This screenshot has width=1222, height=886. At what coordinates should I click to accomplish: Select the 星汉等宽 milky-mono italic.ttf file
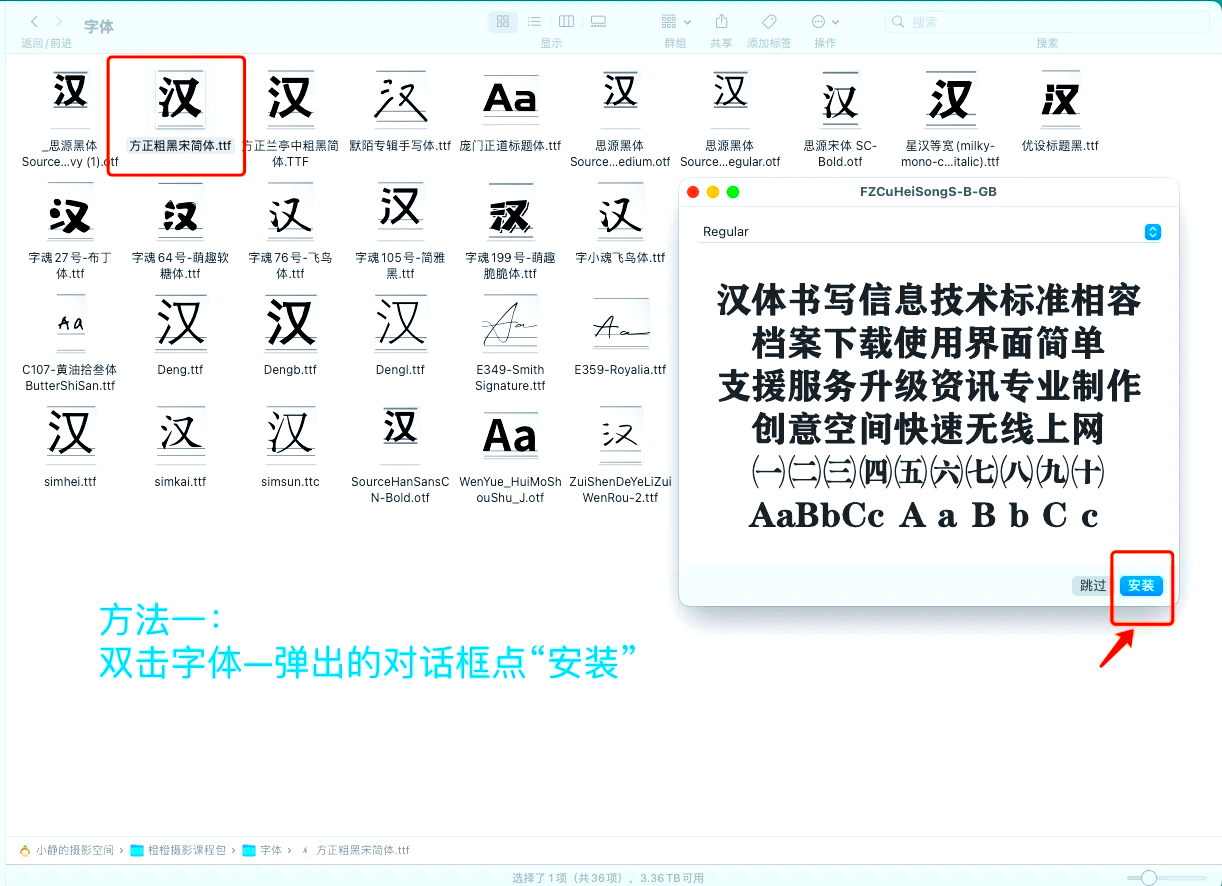(950, 120)
